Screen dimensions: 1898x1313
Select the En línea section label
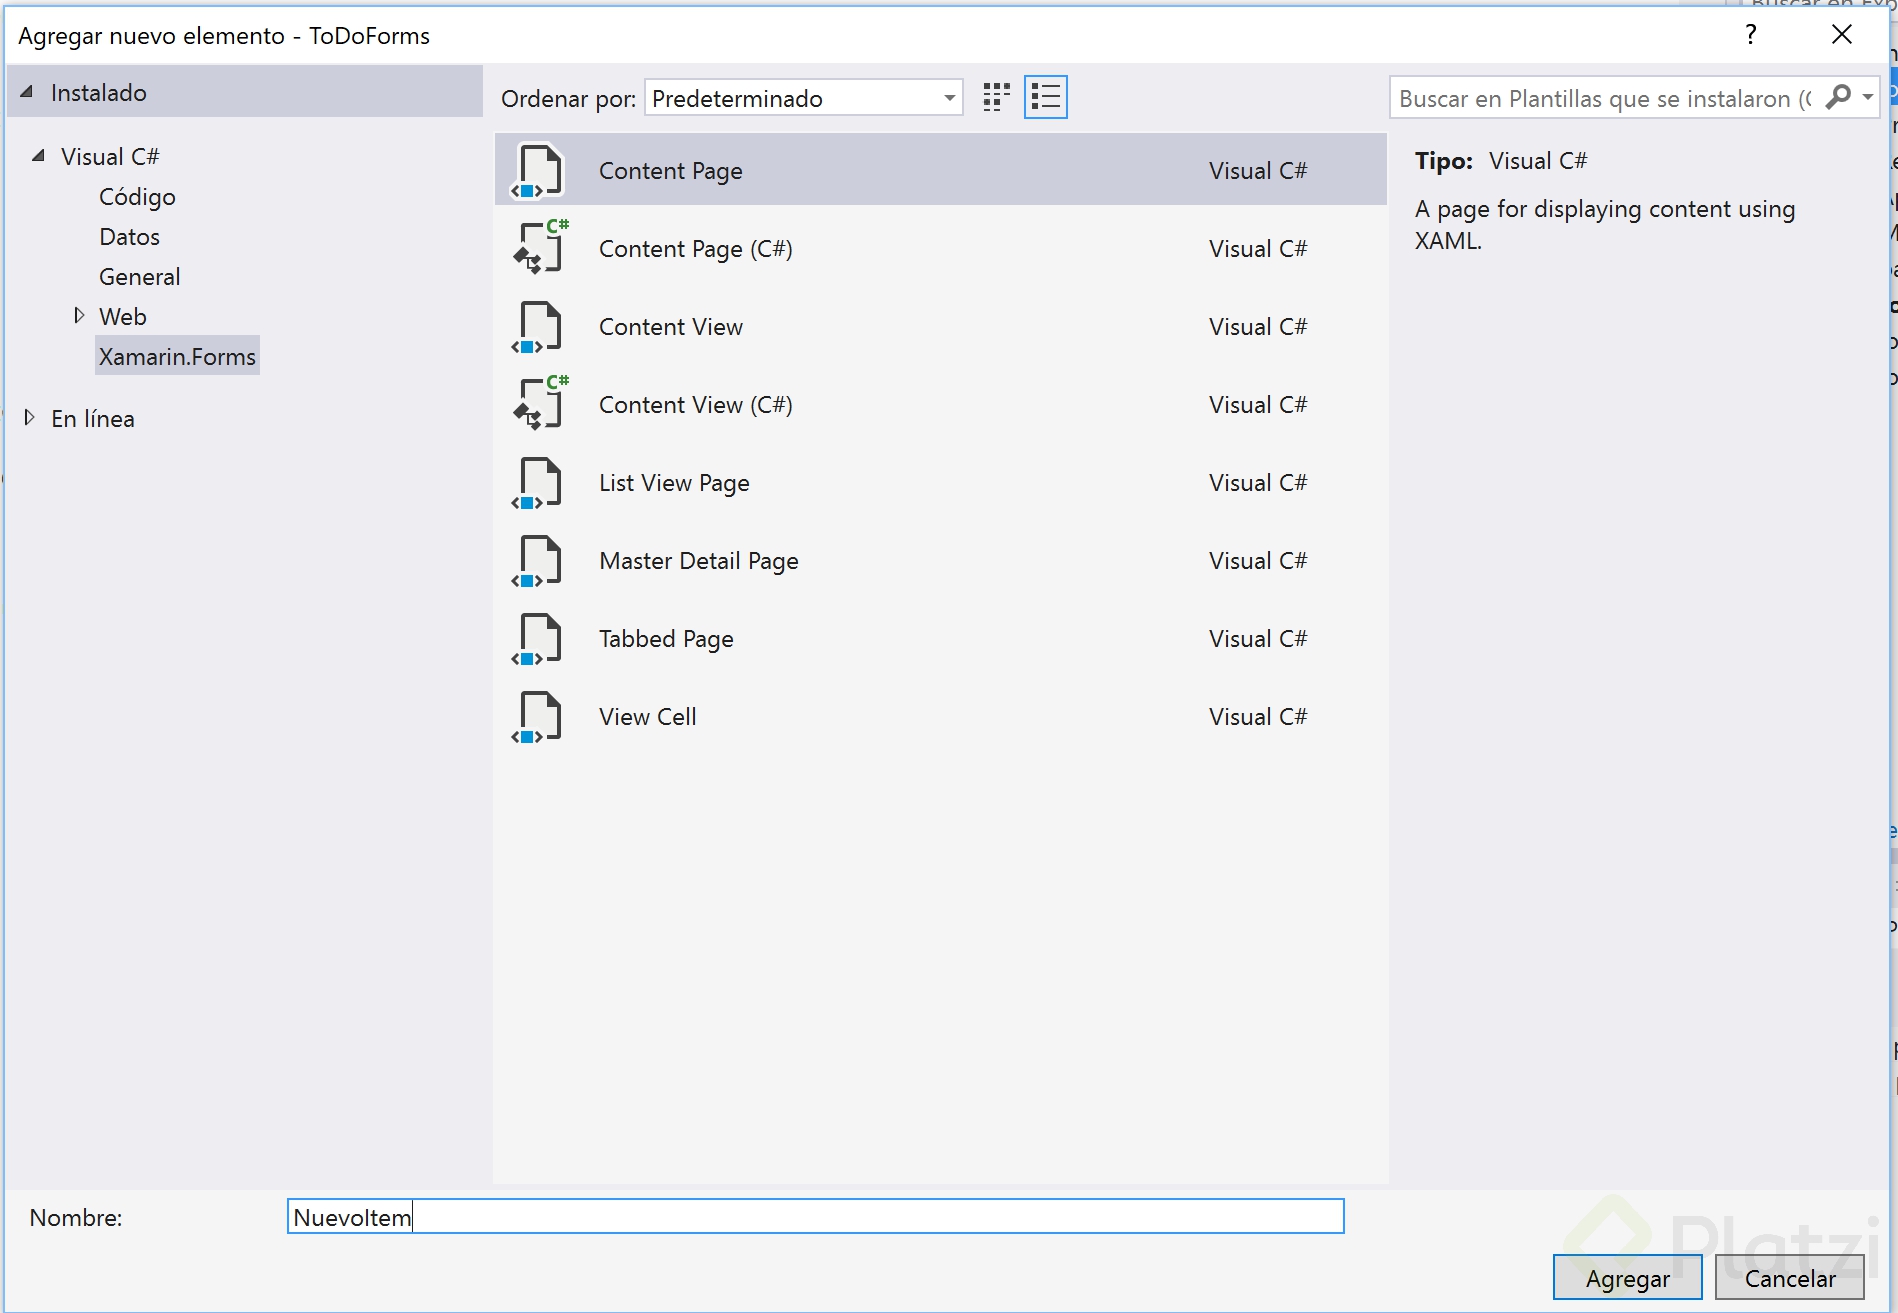[92, 419]
